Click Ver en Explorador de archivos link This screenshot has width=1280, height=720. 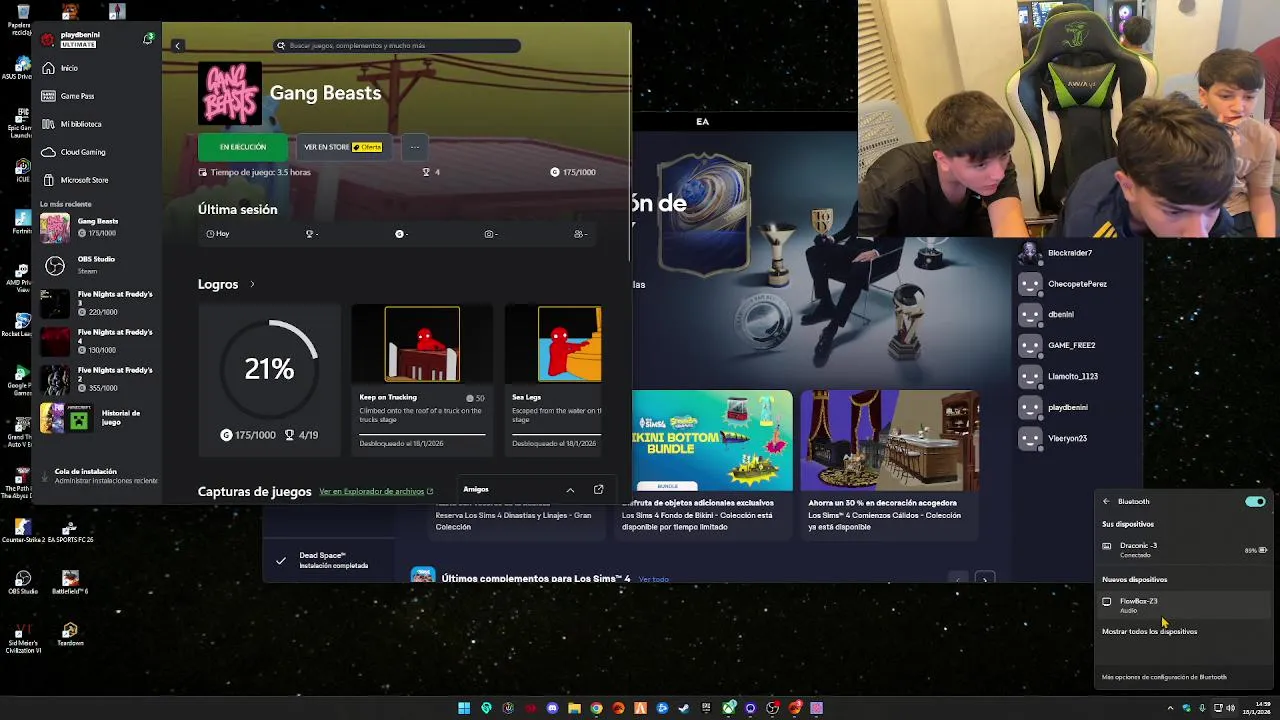tap(376, 492)
